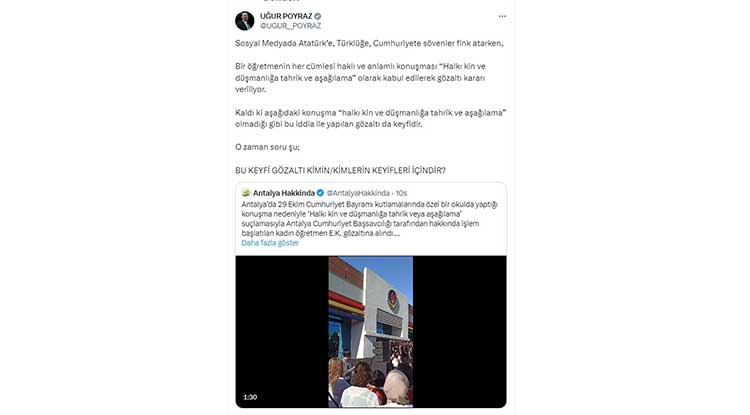Open the UĞUR POYRAZ display name
Viewport: 750px width, 415px height.
[286, 16]
